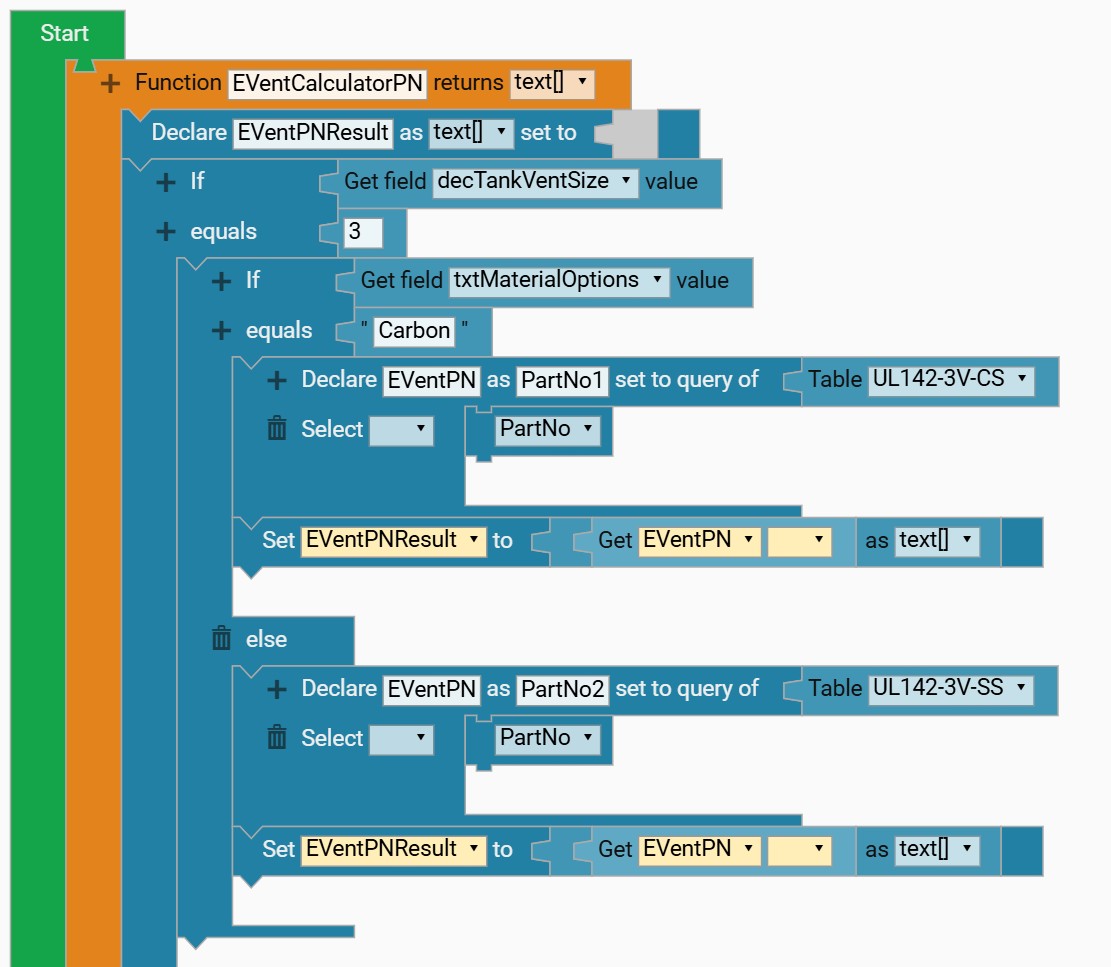Click plus icon on Declare EVentPN PartNo1 block
The height and width of the screenshot is (967, 1111).
[x=276, y=380]
